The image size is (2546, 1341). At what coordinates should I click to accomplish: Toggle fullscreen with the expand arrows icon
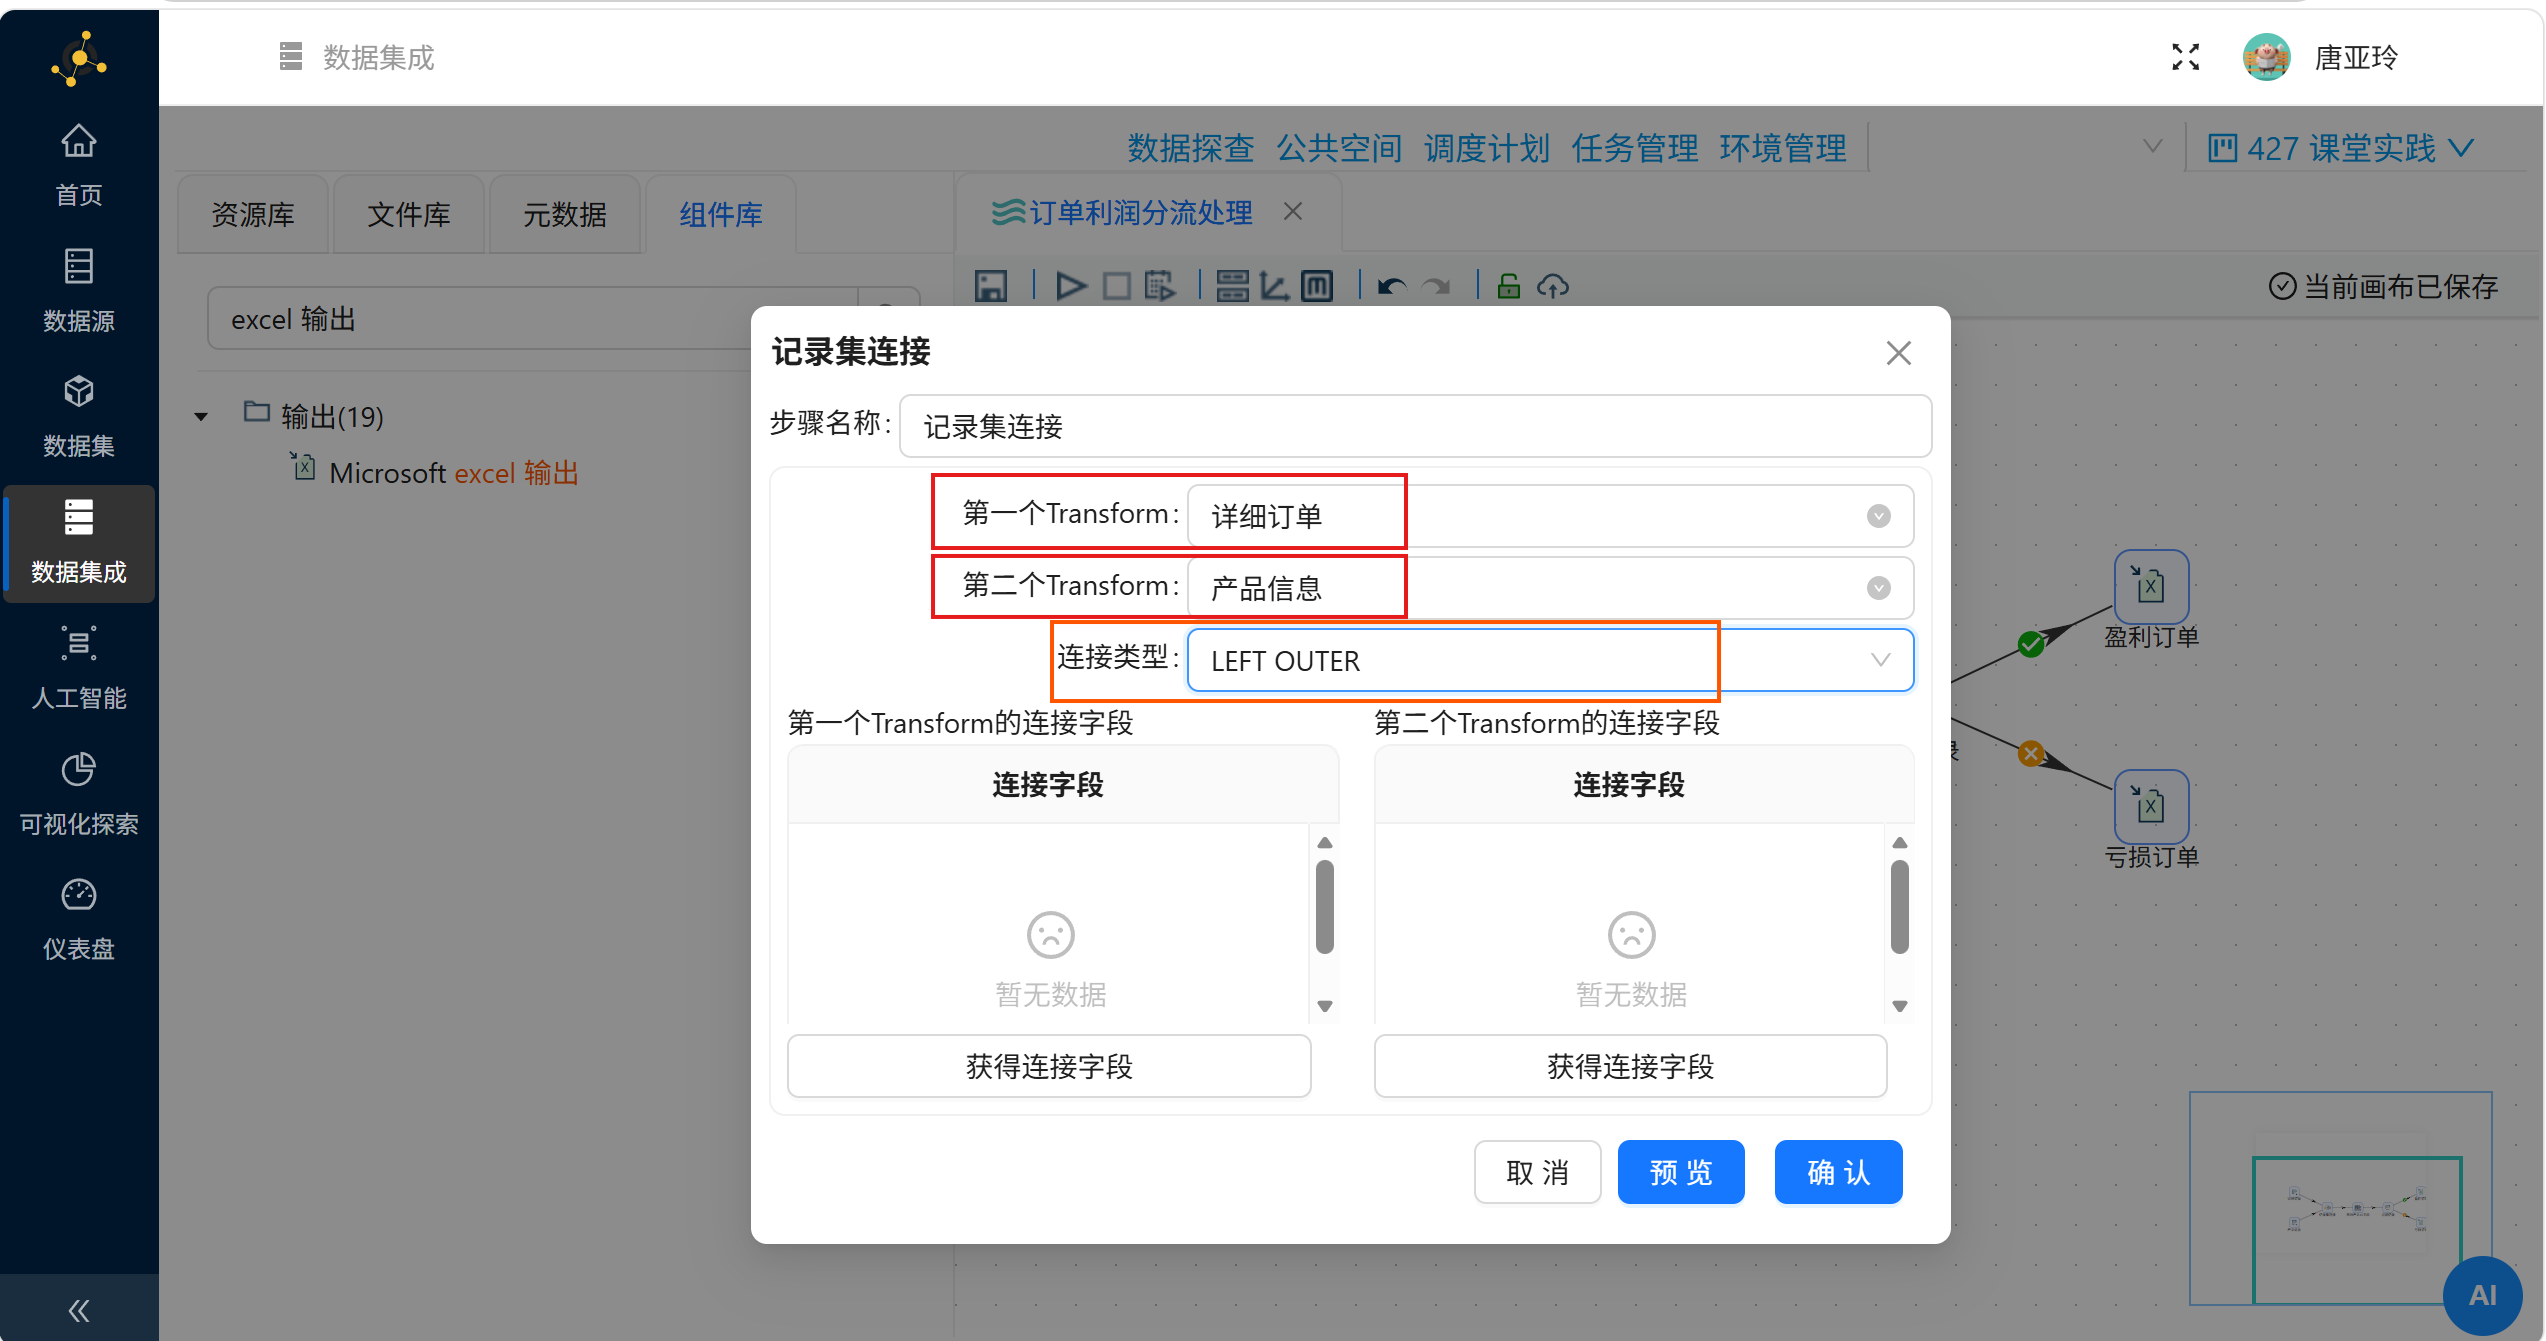pyautogui.click(x=2185, y=57)
